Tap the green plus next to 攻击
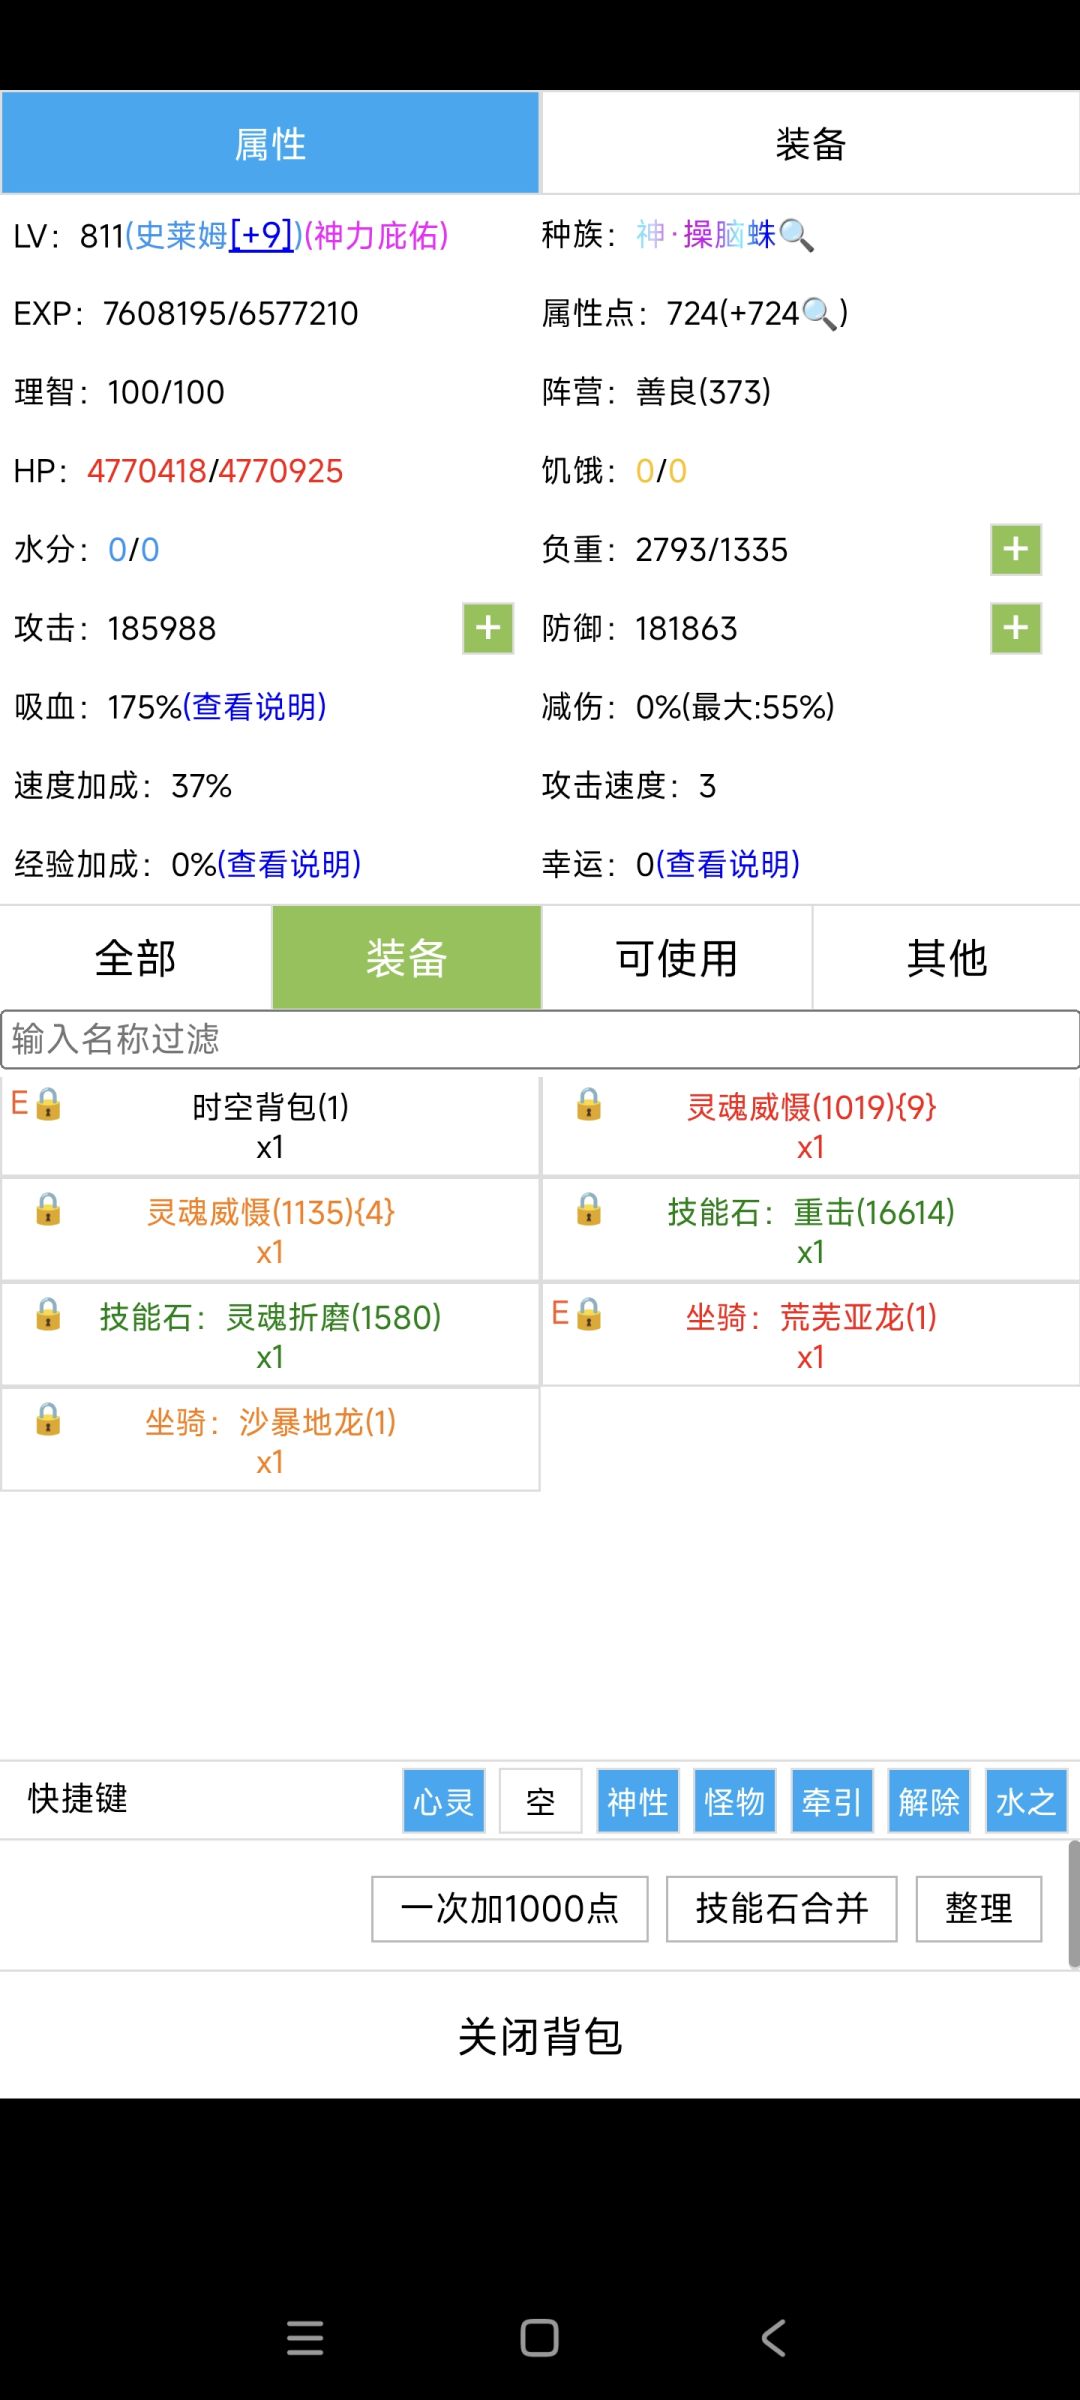The height and width of the screenshot is (2400, 1080). pyautogui.click(x=488, y=628)
